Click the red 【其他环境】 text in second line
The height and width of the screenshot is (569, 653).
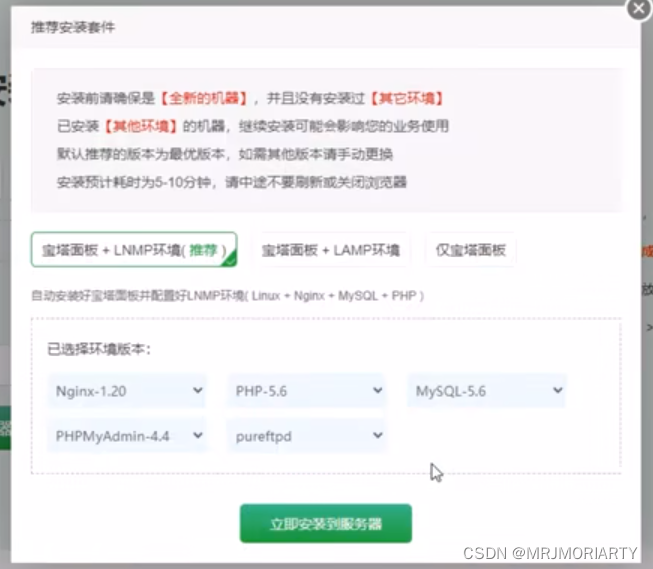pos(141,126)
